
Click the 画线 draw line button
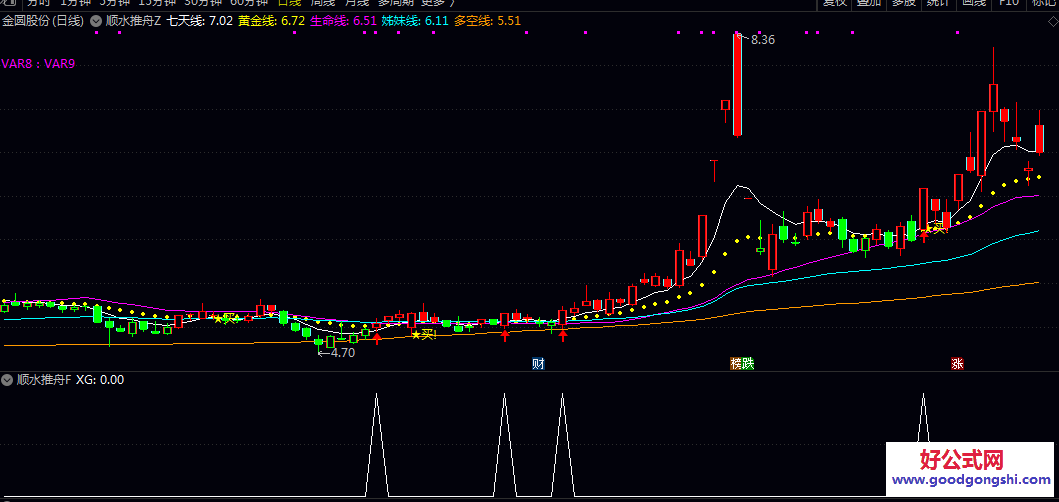tap(973, 3)
